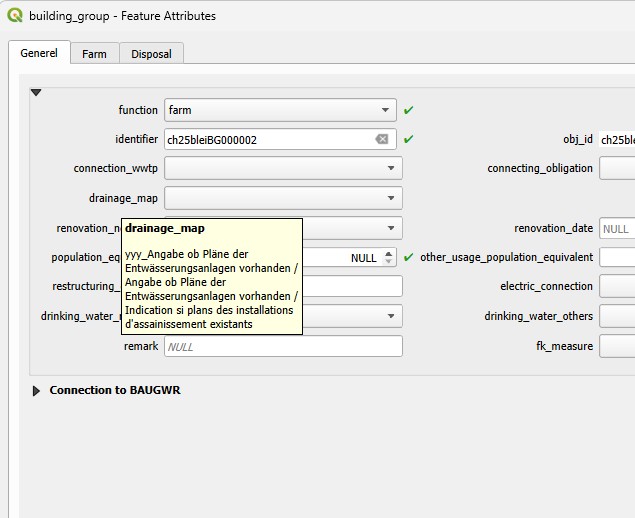Click the identifier text field
This screenshot has width=635, height=518.
coord(268,140)
